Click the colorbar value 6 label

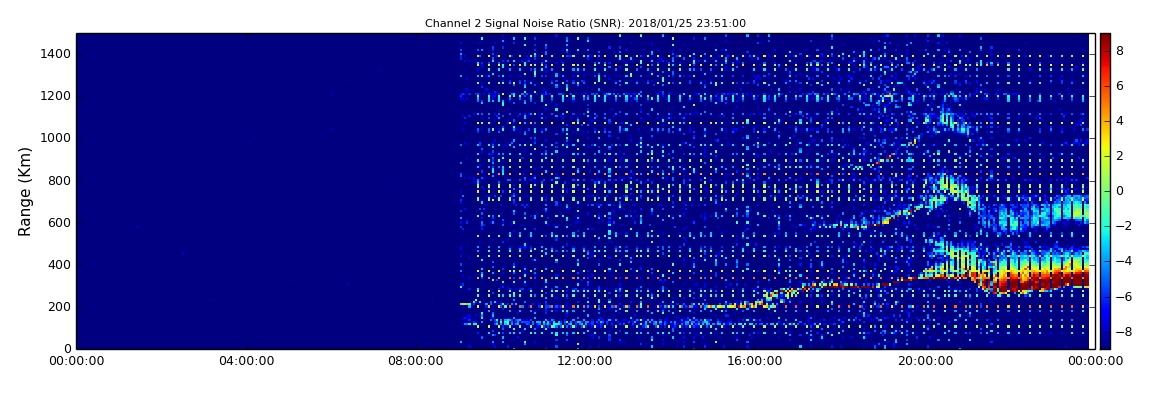coord(1120,86)
